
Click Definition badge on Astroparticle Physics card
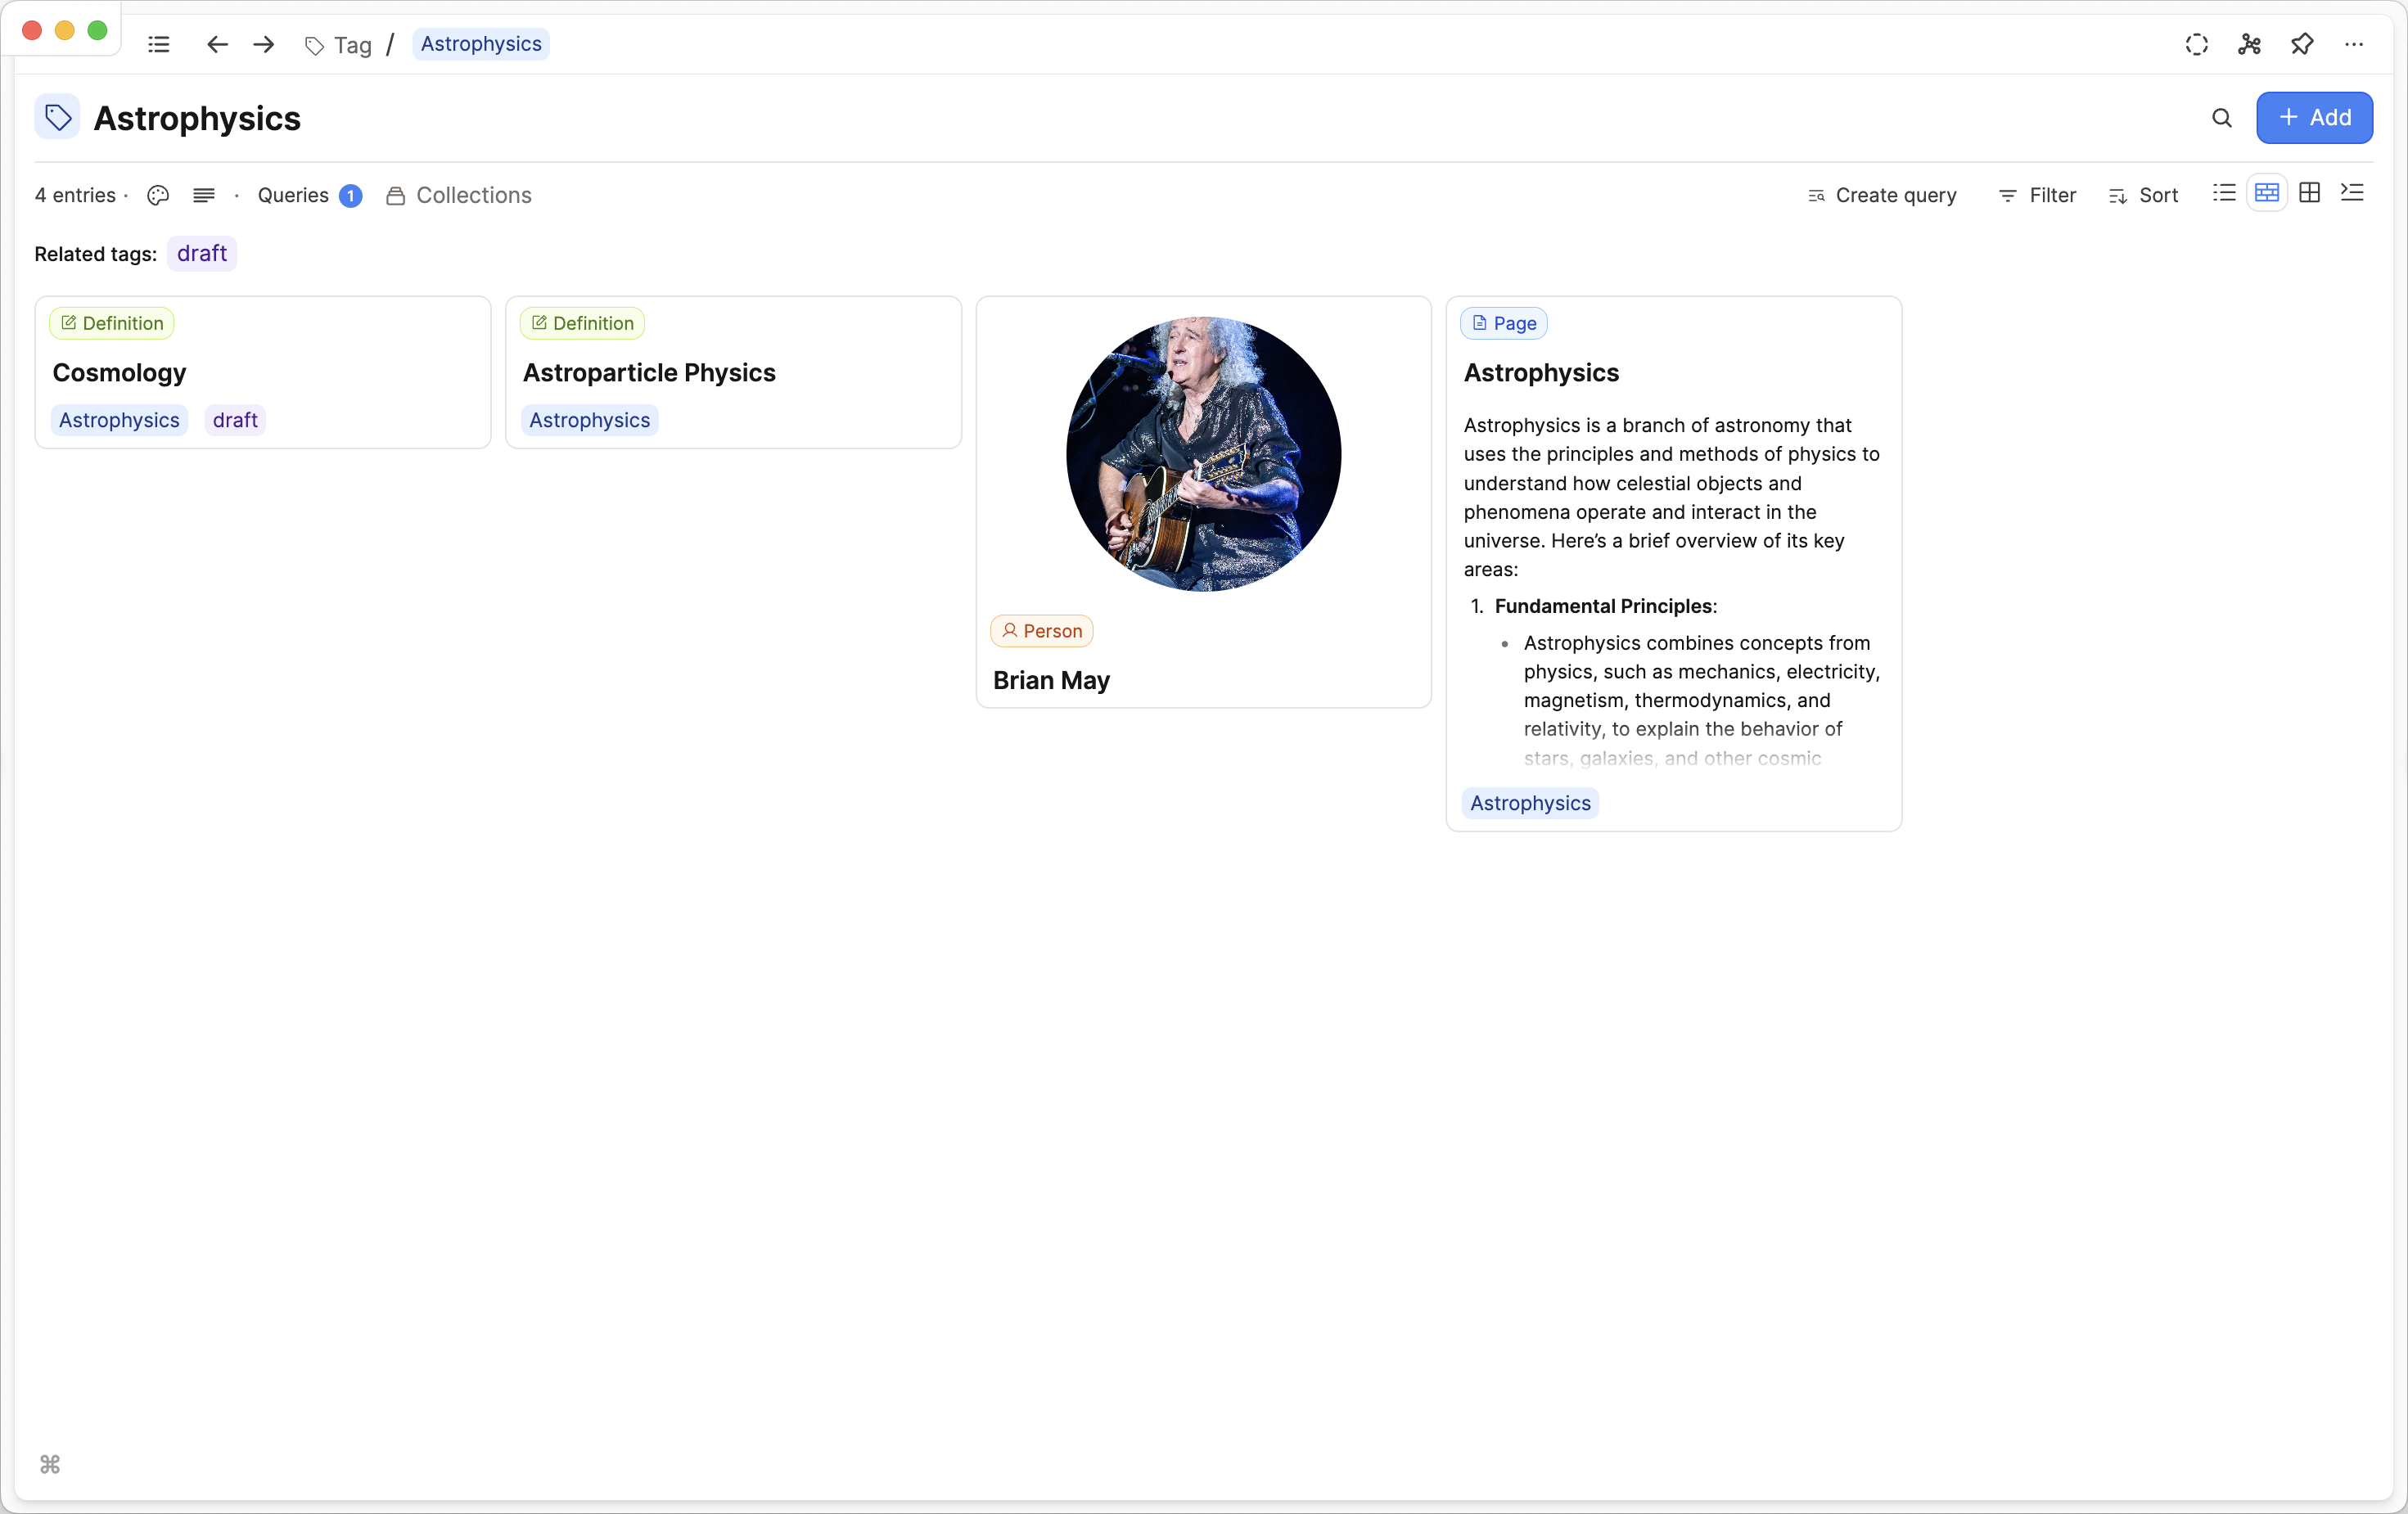point(582,323)
